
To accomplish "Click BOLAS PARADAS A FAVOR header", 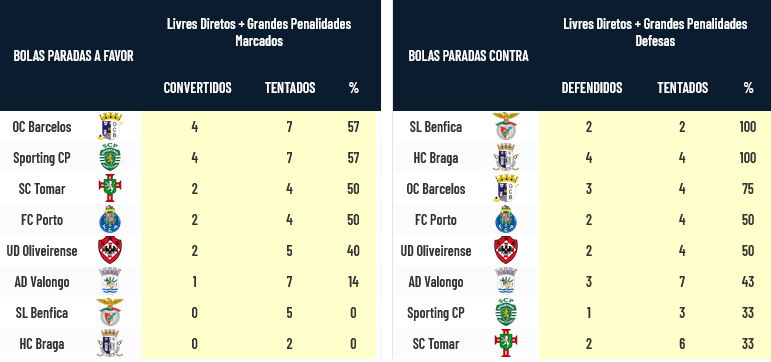I will pos(73,56).
